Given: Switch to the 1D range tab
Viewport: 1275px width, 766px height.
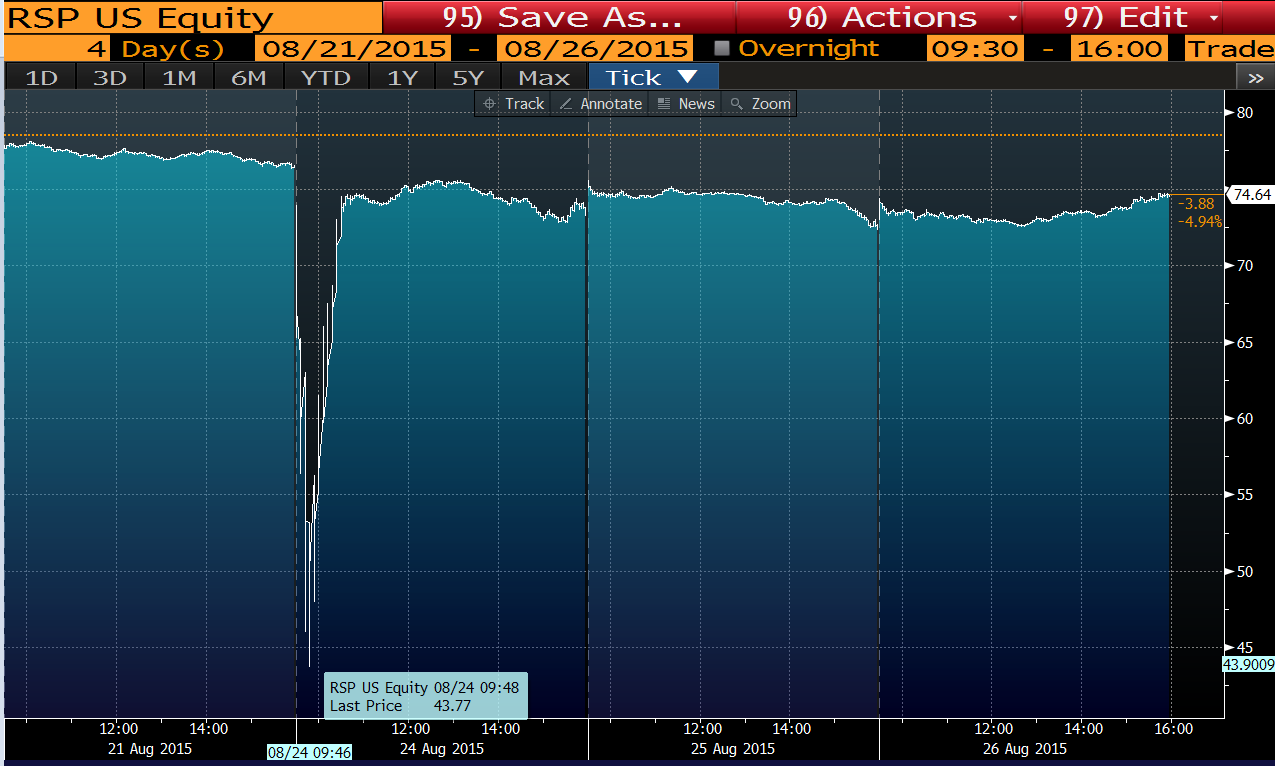Looking at the screenshot, I should 41,77.
